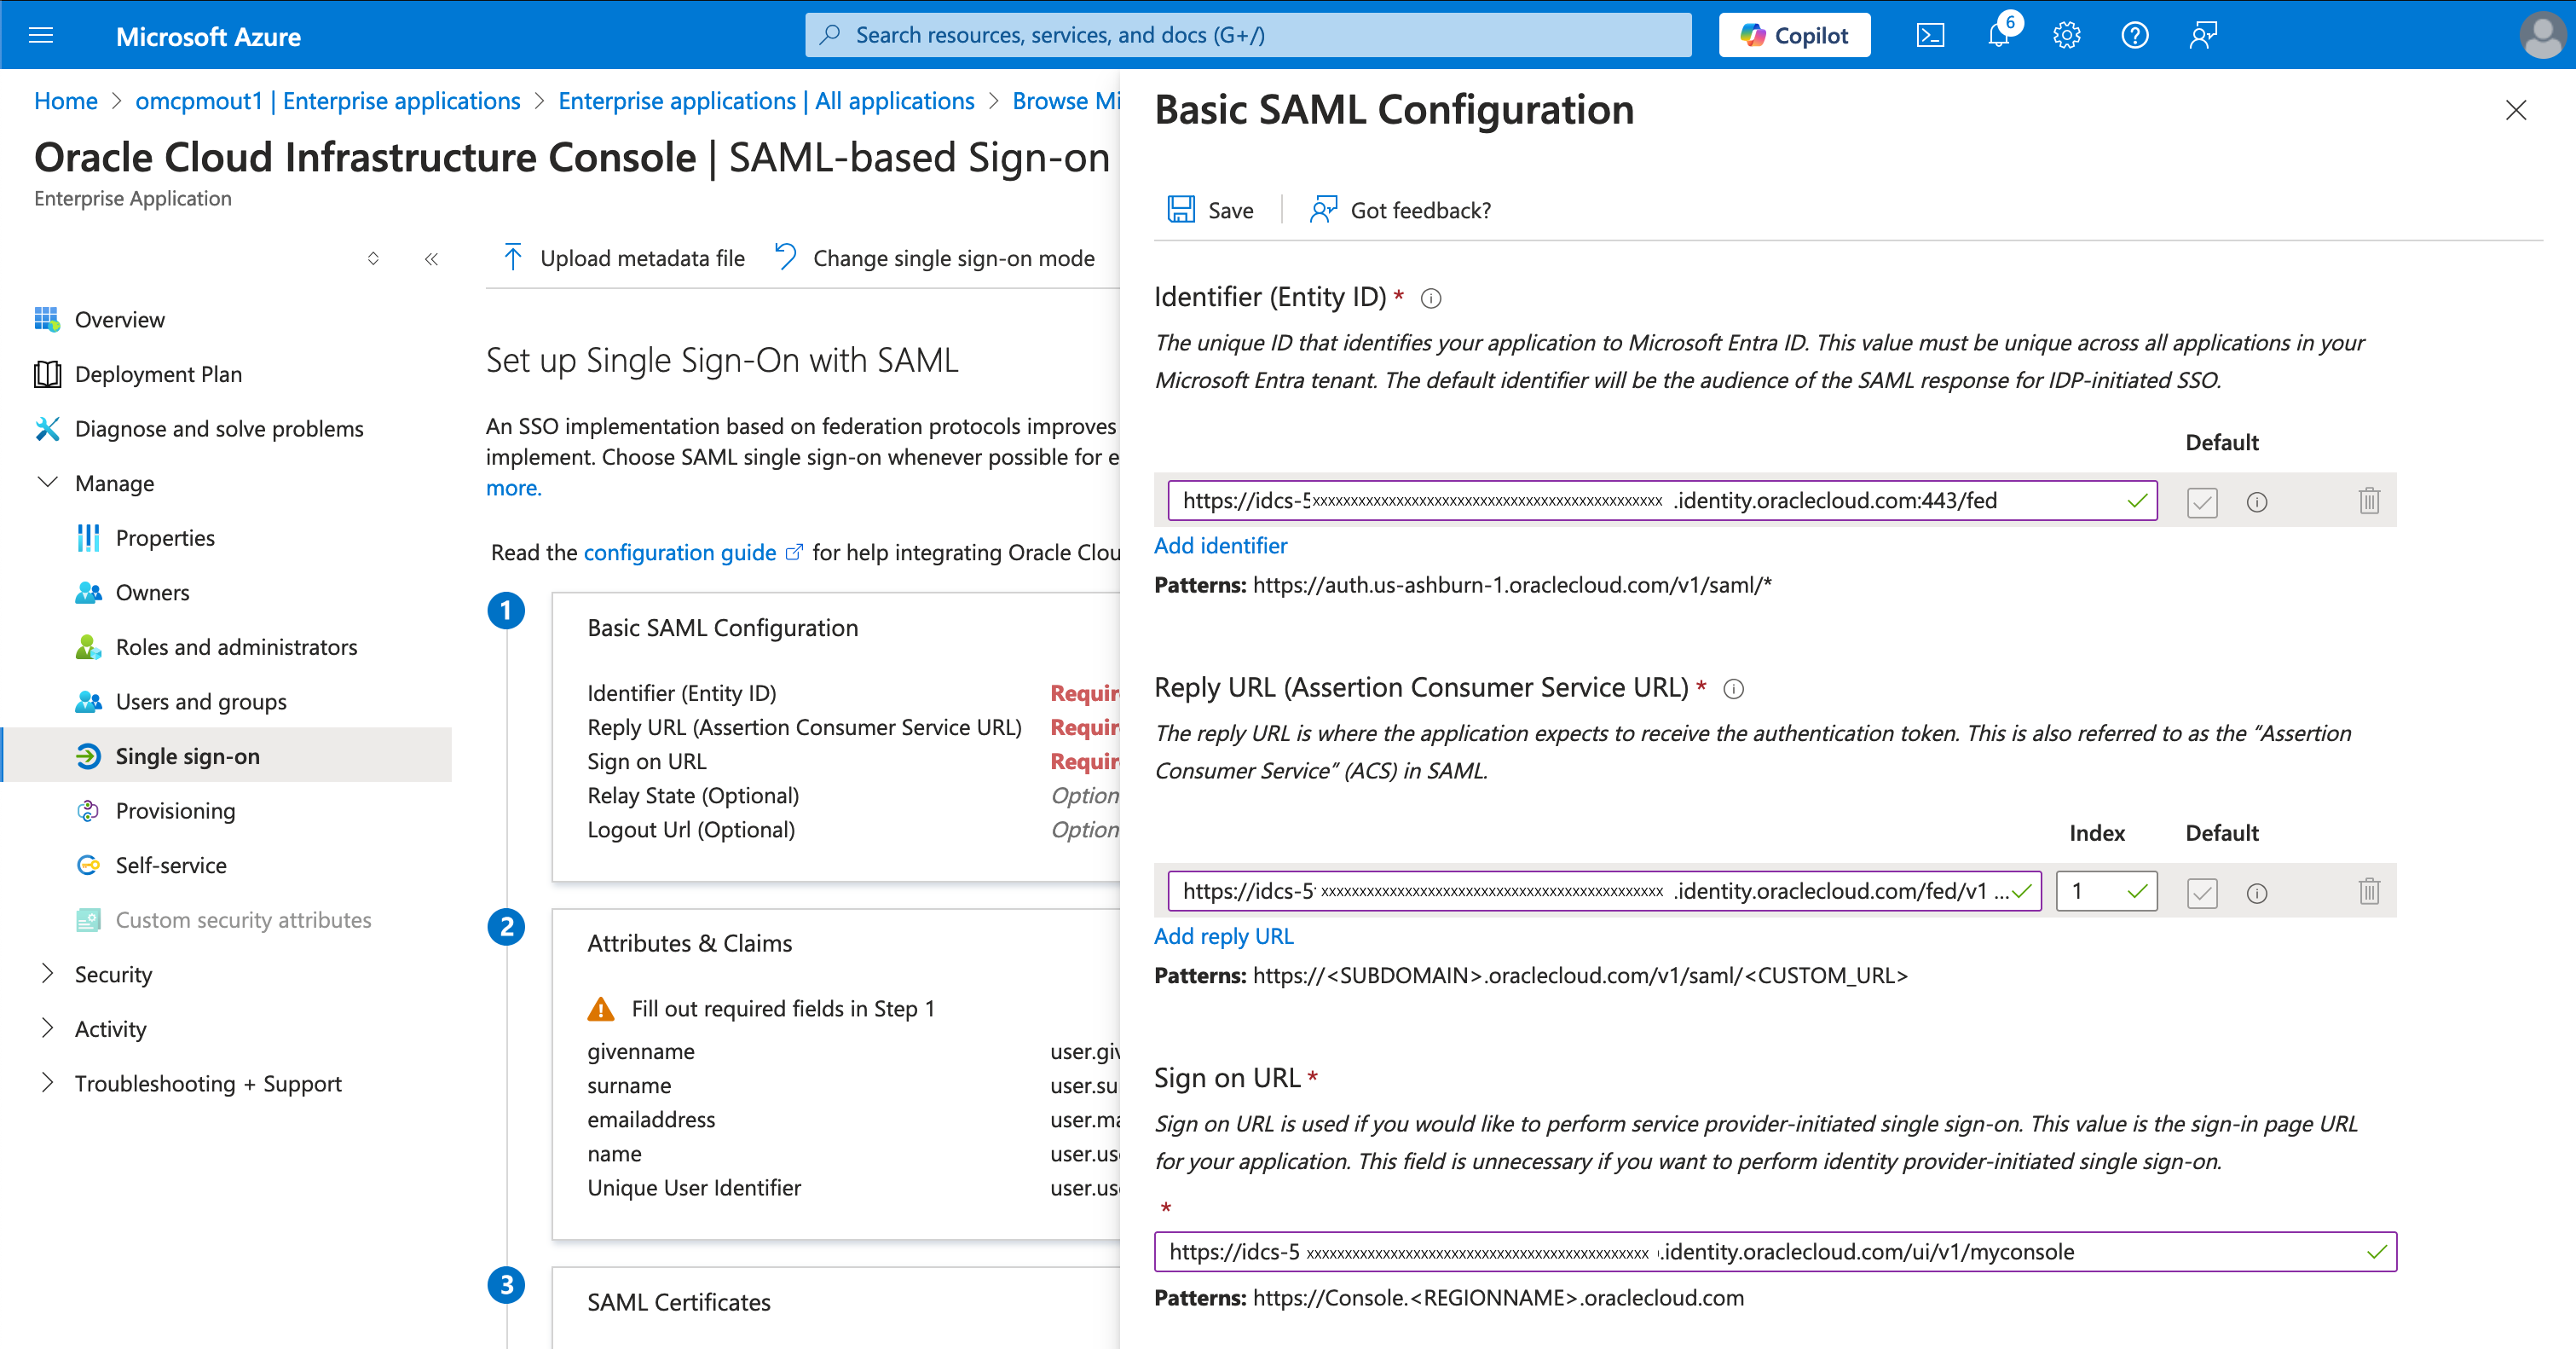Click the delete trash icon beside the Identifier field
The image size is (2576, 1349).
point(2368,500)
